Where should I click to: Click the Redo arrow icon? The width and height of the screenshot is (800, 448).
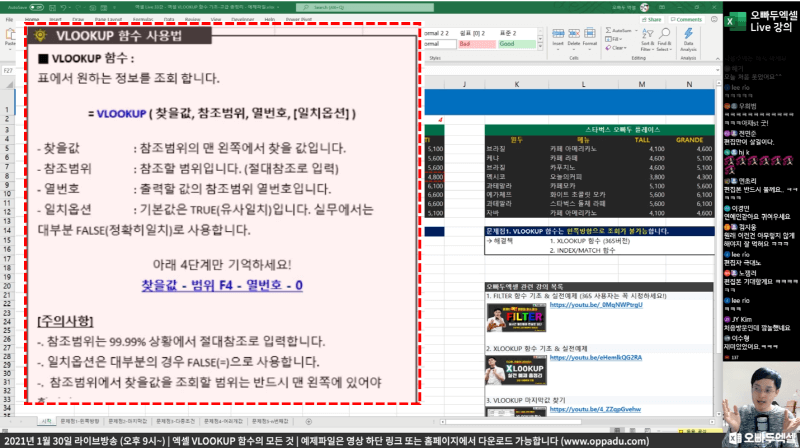point(80,8)
